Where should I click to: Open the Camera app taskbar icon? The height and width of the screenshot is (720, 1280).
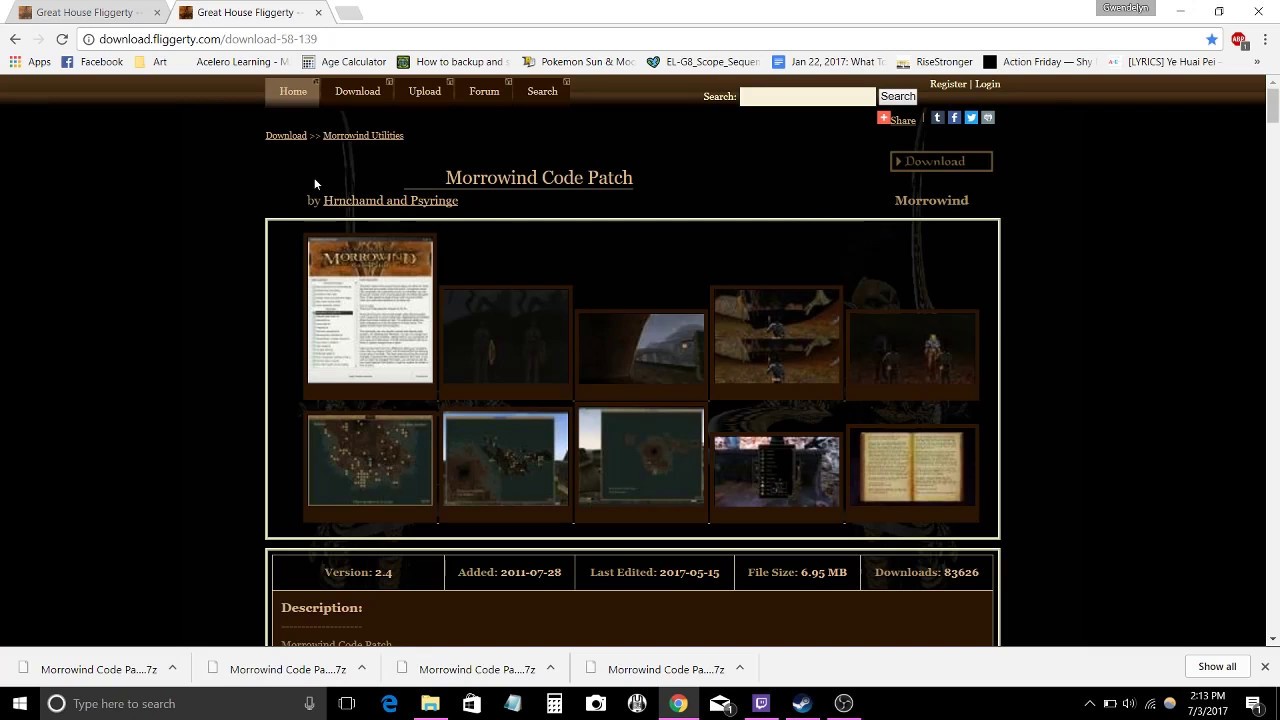(x=595, y=704)
